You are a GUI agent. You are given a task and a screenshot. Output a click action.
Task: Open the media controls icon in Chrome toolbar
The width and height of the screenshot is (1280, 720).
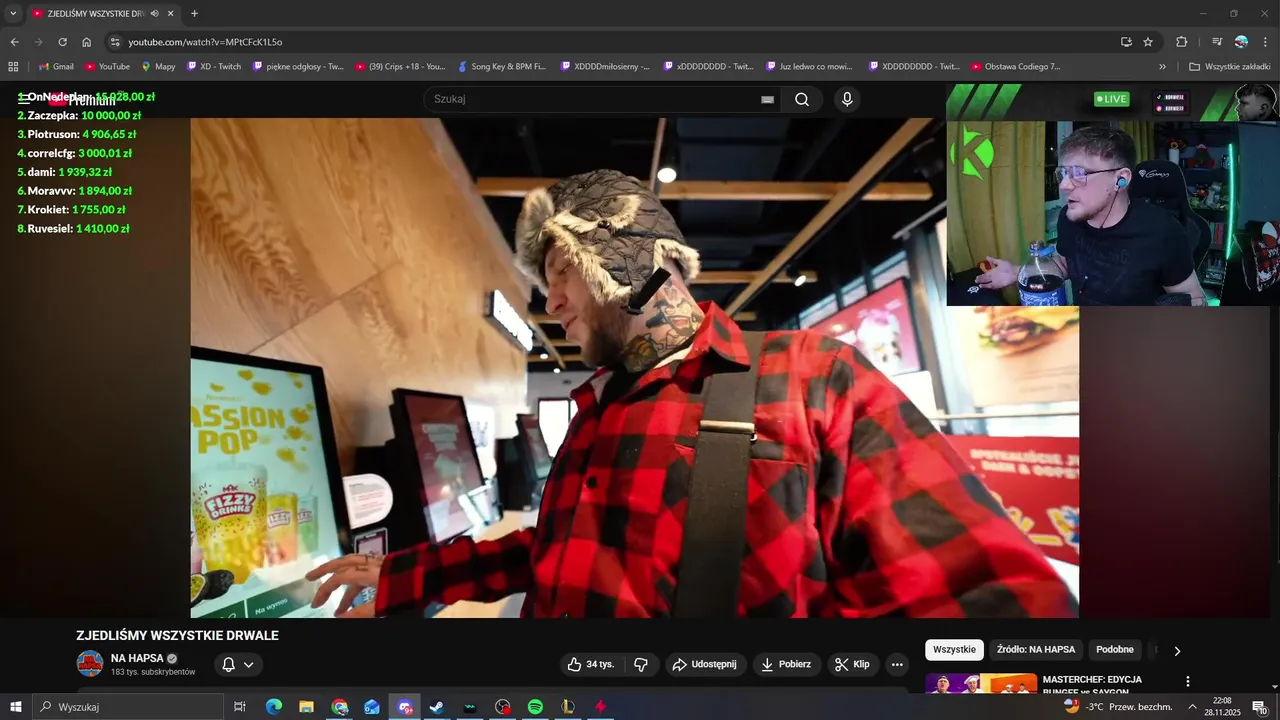1217,42
